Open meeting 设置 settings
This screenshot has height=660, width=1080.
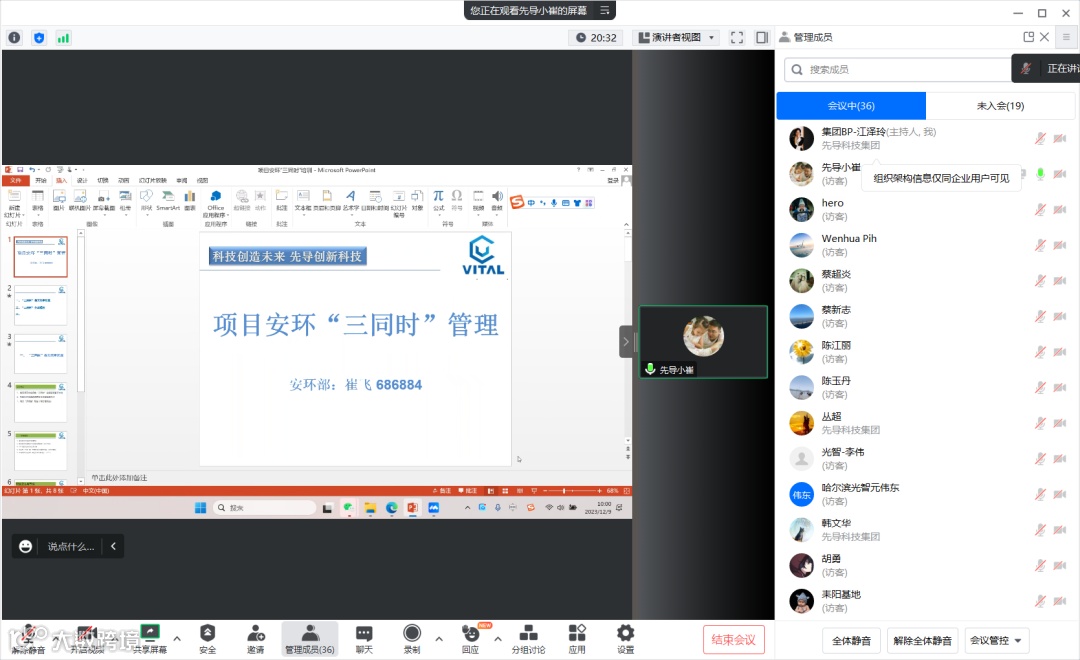click(x=625, y=639)
